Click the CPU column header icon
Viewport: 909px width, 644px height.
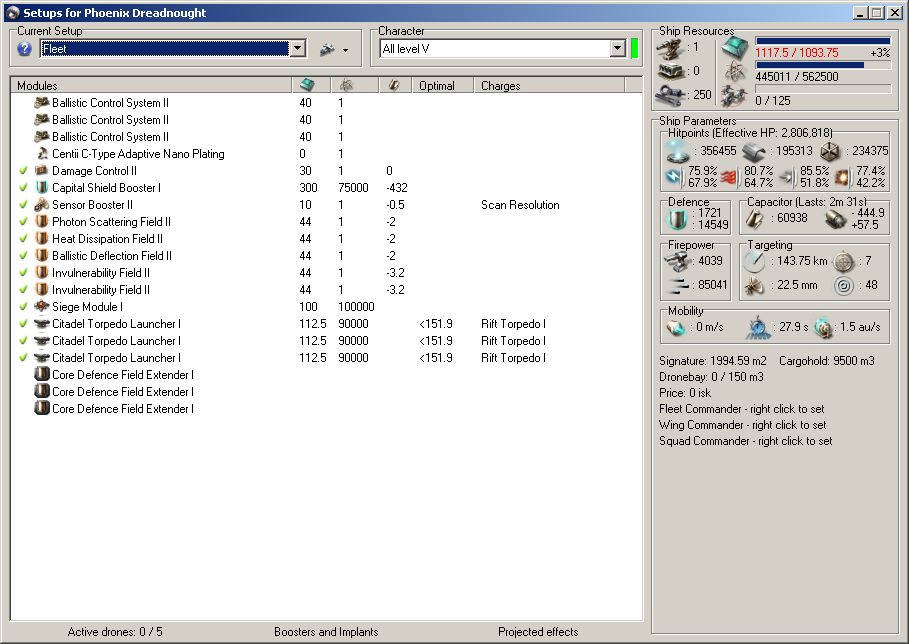[x=307, y=85]
